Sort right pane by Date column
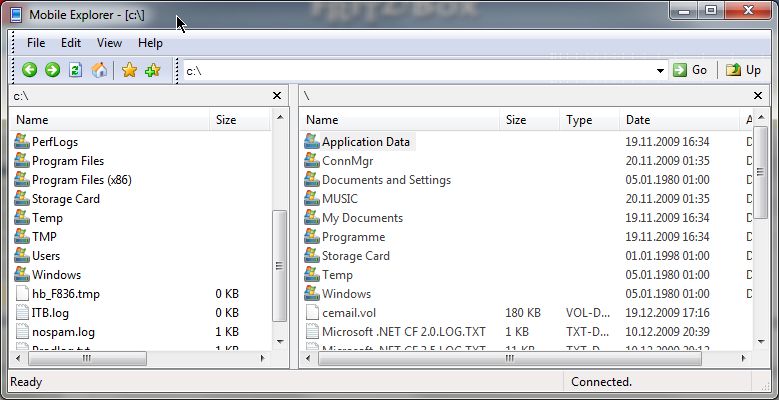Image resolution: width=779 pixels, height=400 pixels. pyautogui.click(x=680, y=120)
